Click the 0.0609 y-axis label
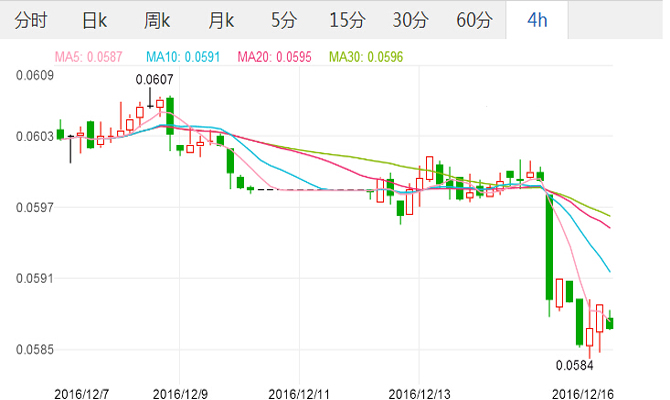This screenshot has width=670, height=400. click(35, 76)
